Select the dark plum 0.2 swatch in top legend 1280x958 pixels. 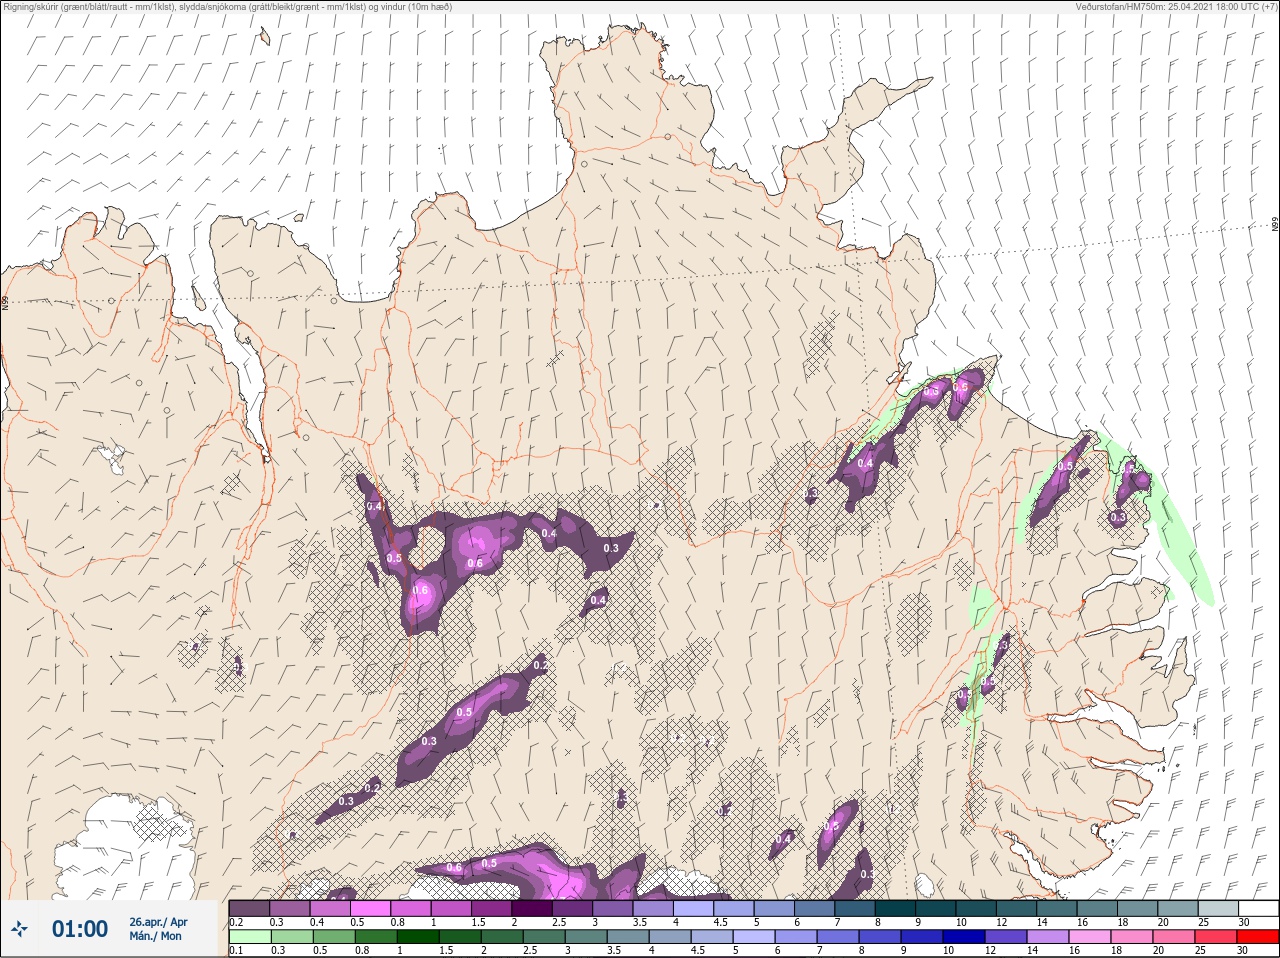(249, 908)
